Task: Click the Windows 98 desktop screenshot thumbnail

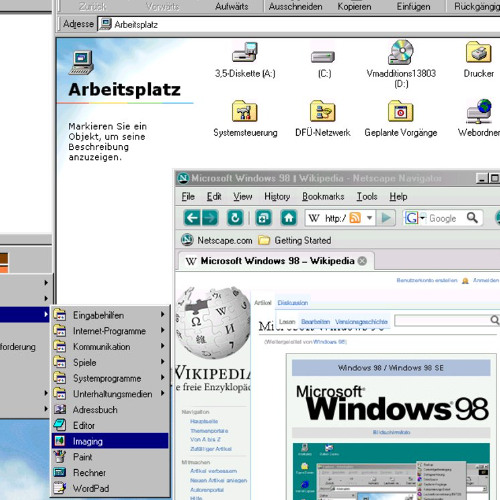Action: click(x=391, y=471)
